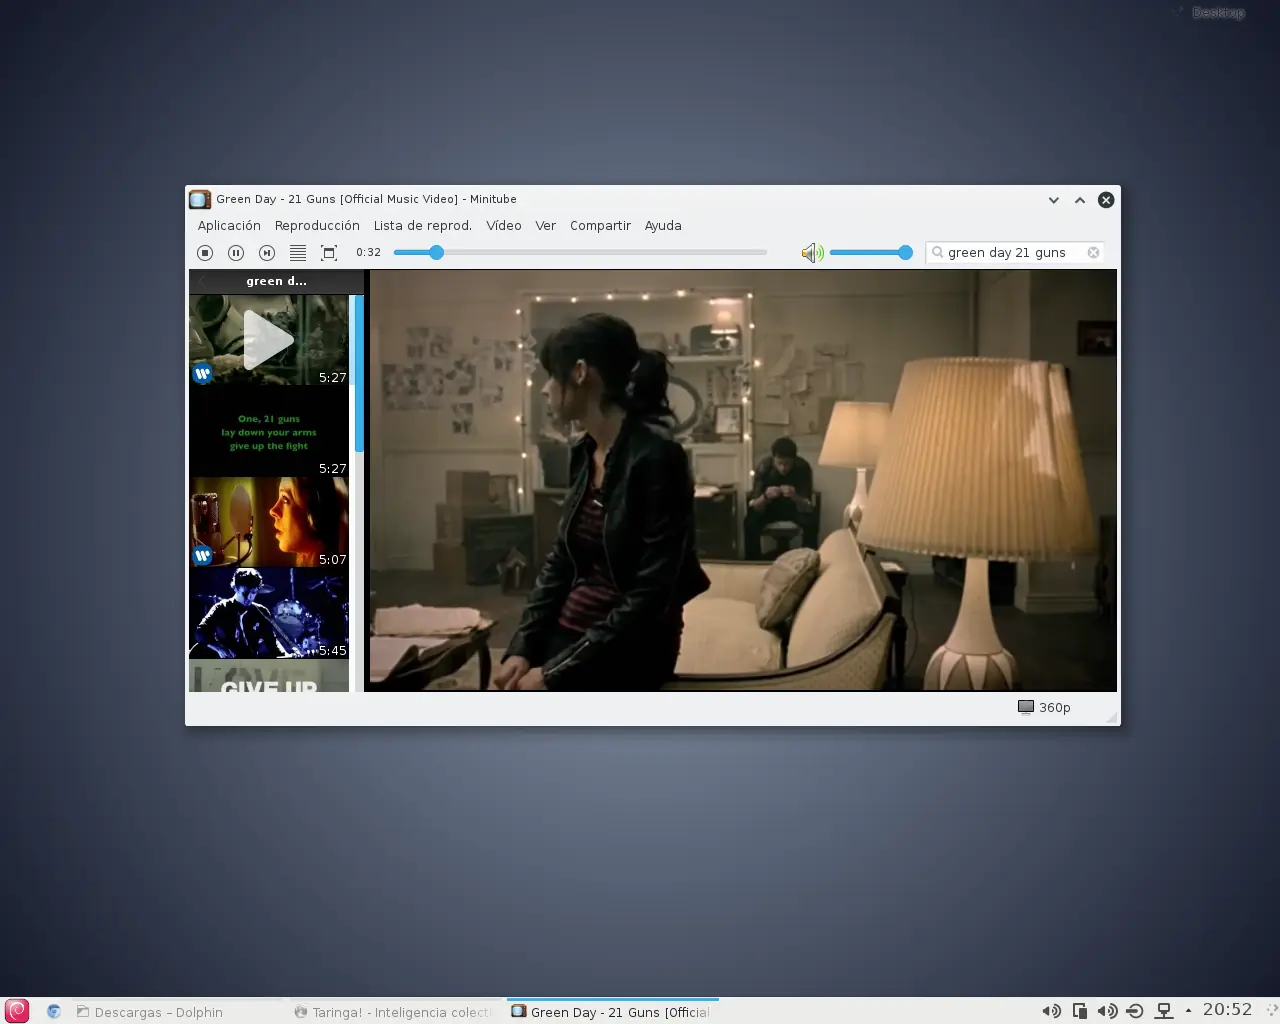This screenshot has width=1280, height=1024.
Task: Play the first 5:27 playlist thumbnail
Action: point(269,340)
